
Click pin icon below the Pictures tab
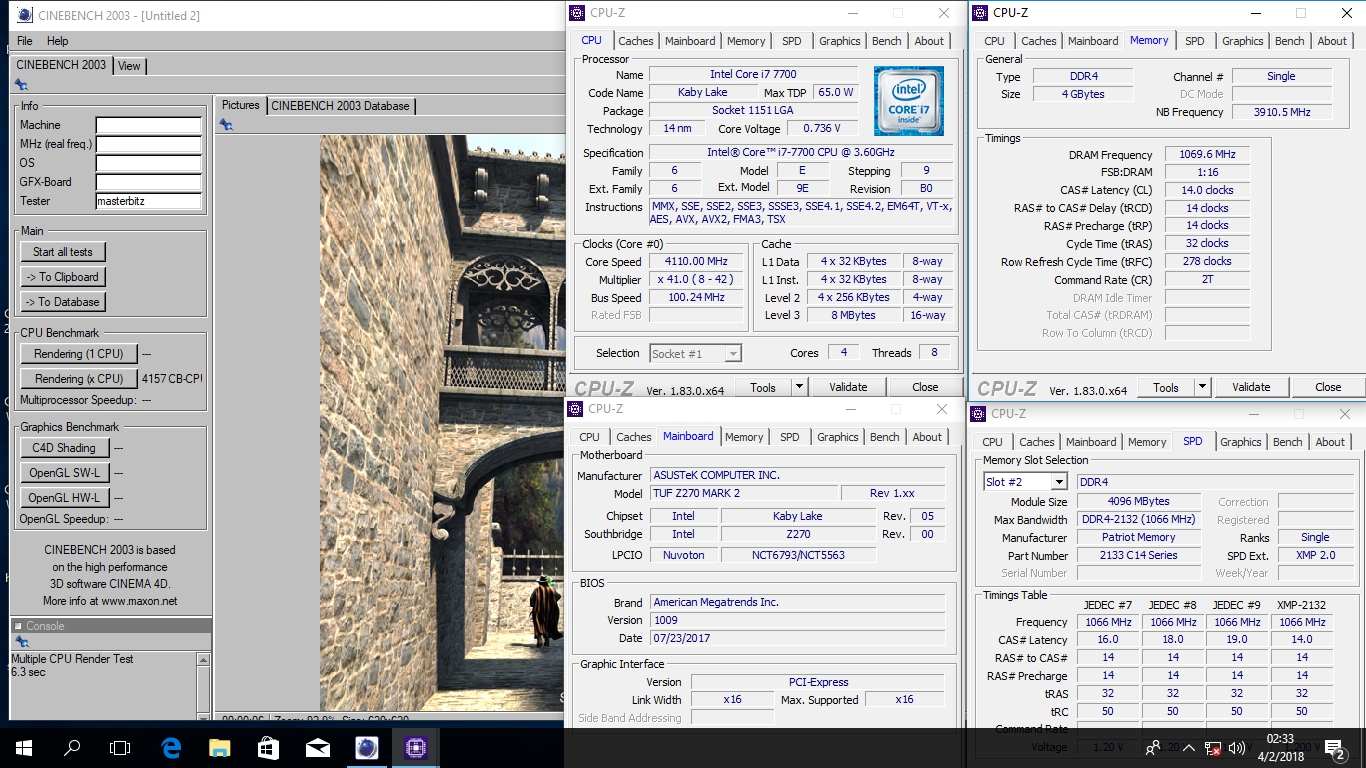coord(226,124)
